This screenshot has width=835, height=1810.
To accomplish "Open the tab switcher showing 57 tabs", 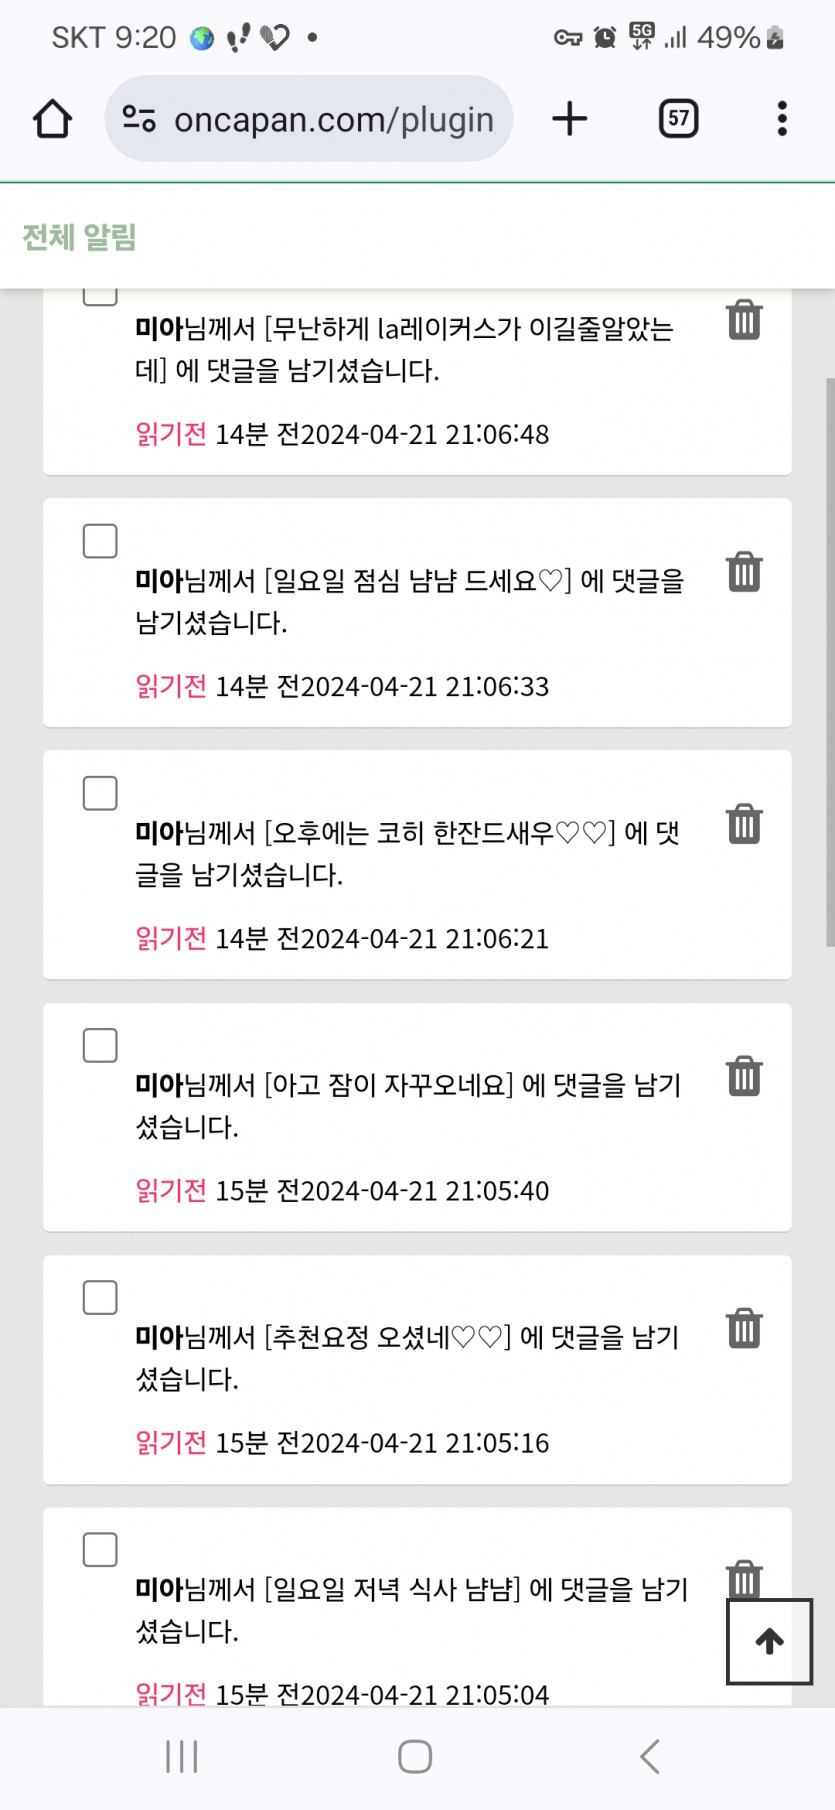I will (678, 119).
